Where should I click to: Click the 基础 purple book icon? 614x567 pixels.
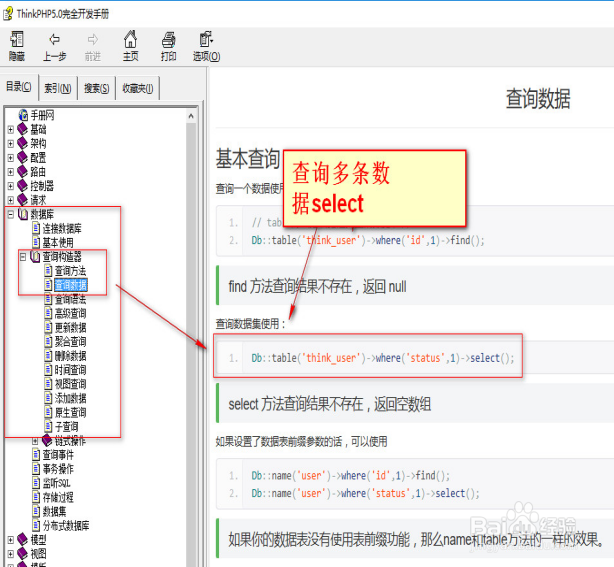[x=23, y=129]
